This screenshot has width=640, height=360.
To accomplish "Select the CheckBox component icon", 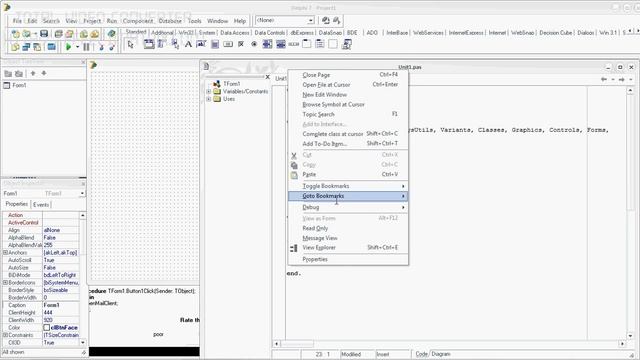I will point(241,44).
